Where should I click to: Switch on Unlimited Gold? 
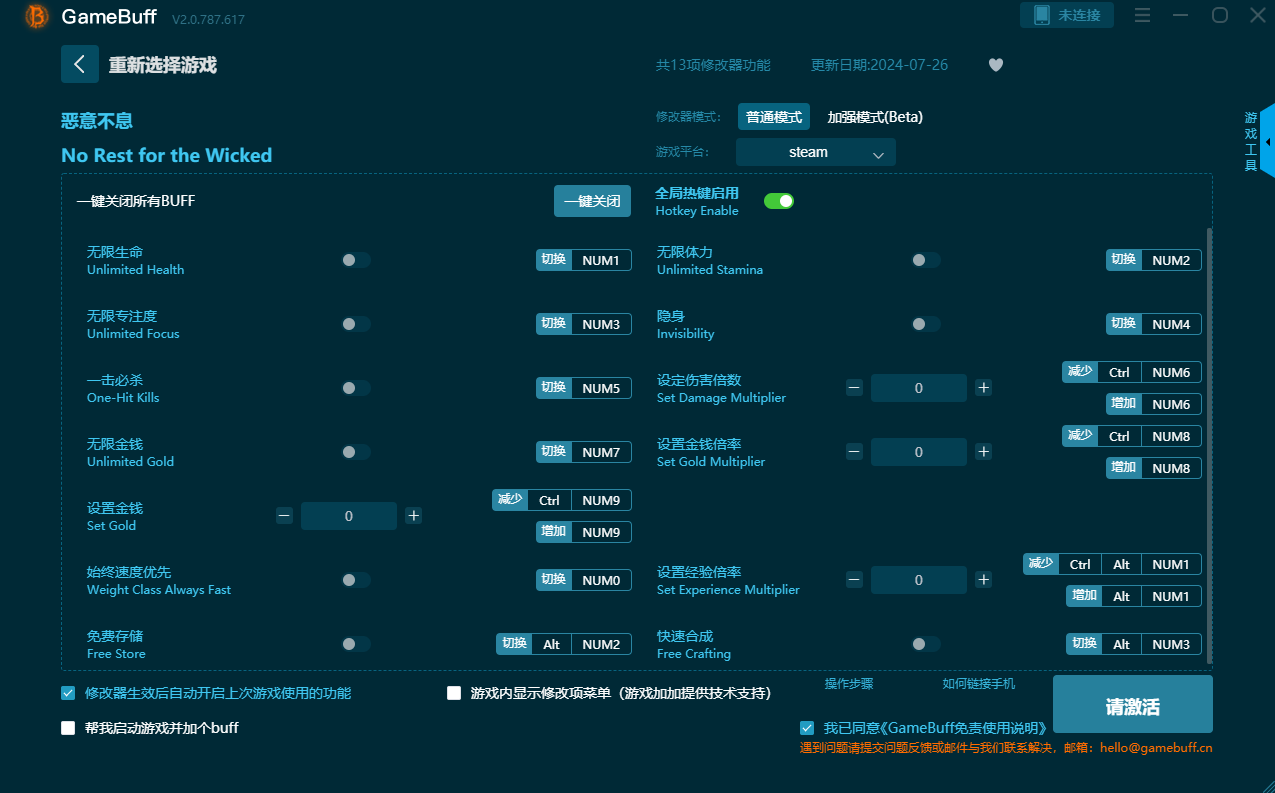[x=355, y=452]
